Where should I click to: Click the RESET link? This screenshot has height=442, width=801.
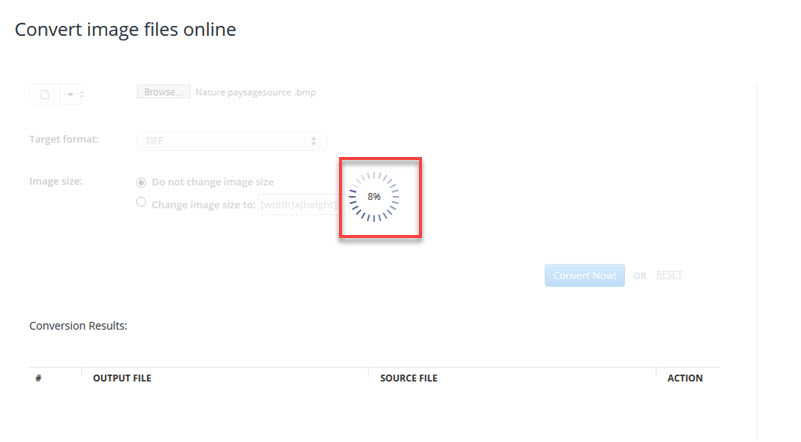(x=669, y=274)
